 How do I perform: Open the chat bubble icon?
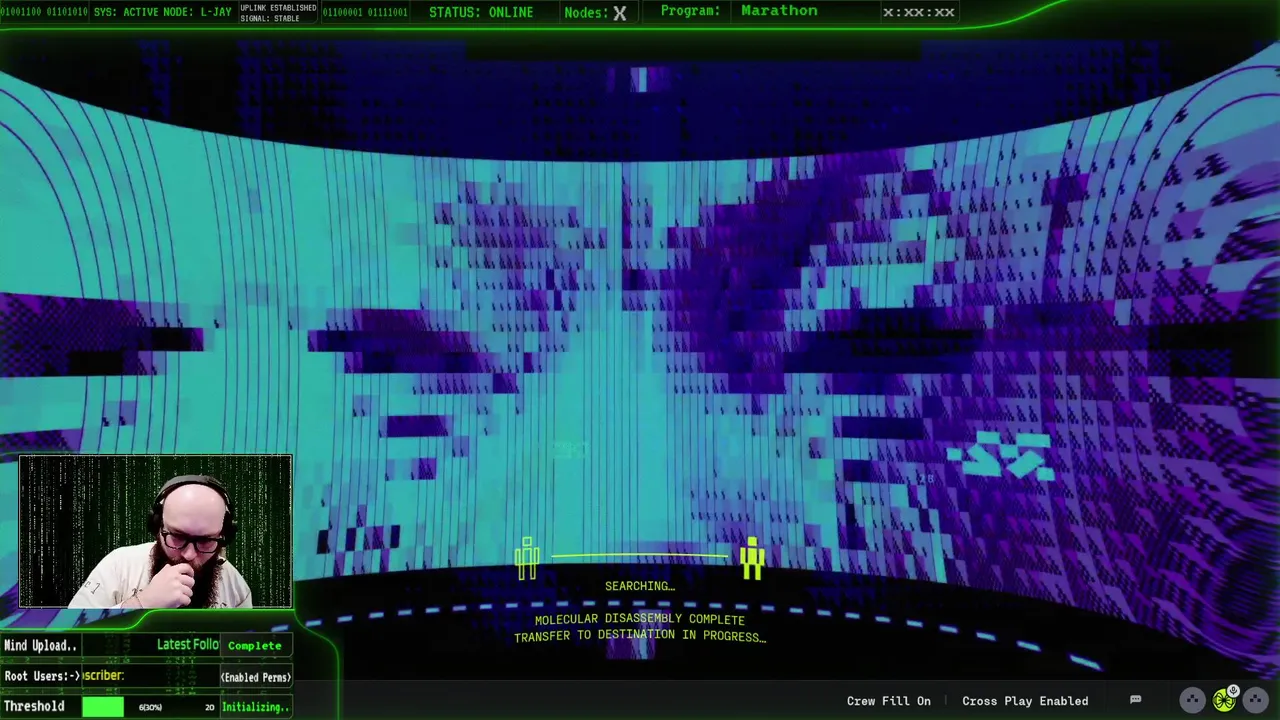coord(1135,700)
